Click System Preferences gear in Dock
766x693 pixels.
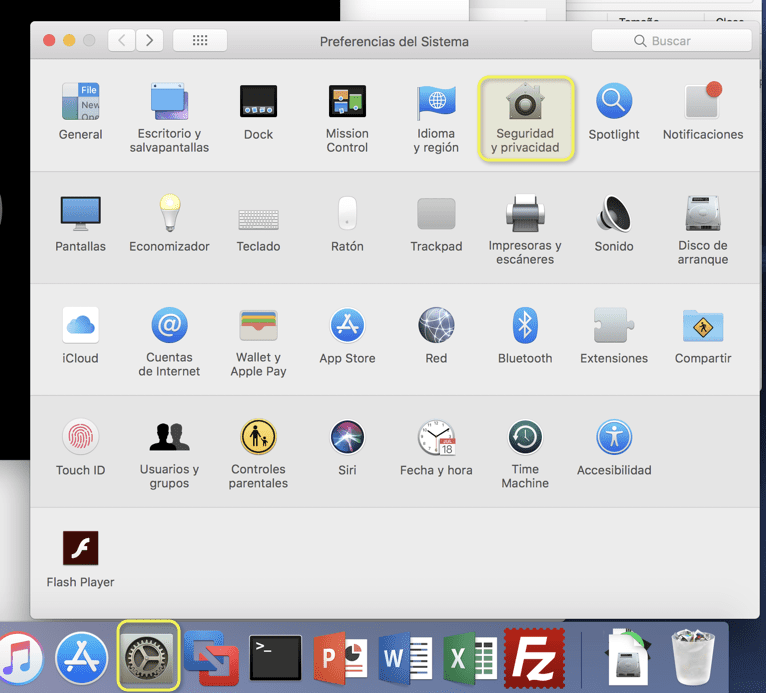pyautogui.click(x=148, y=656)
